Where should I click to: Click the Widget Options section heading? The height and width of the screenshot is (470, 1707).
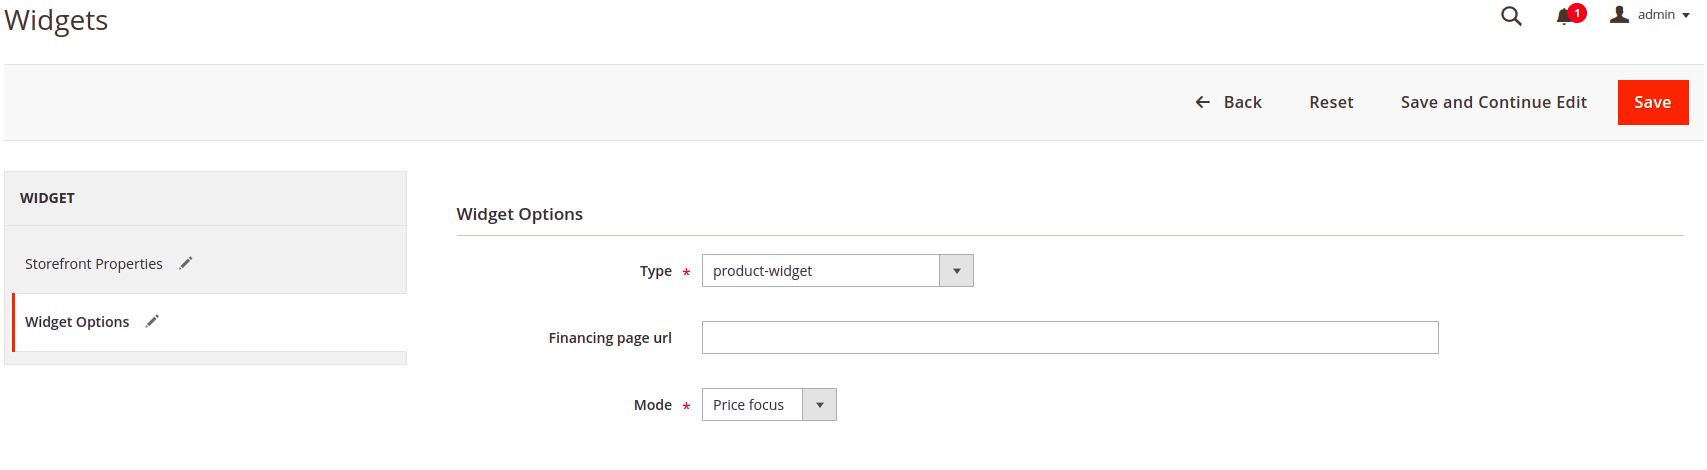520,214
